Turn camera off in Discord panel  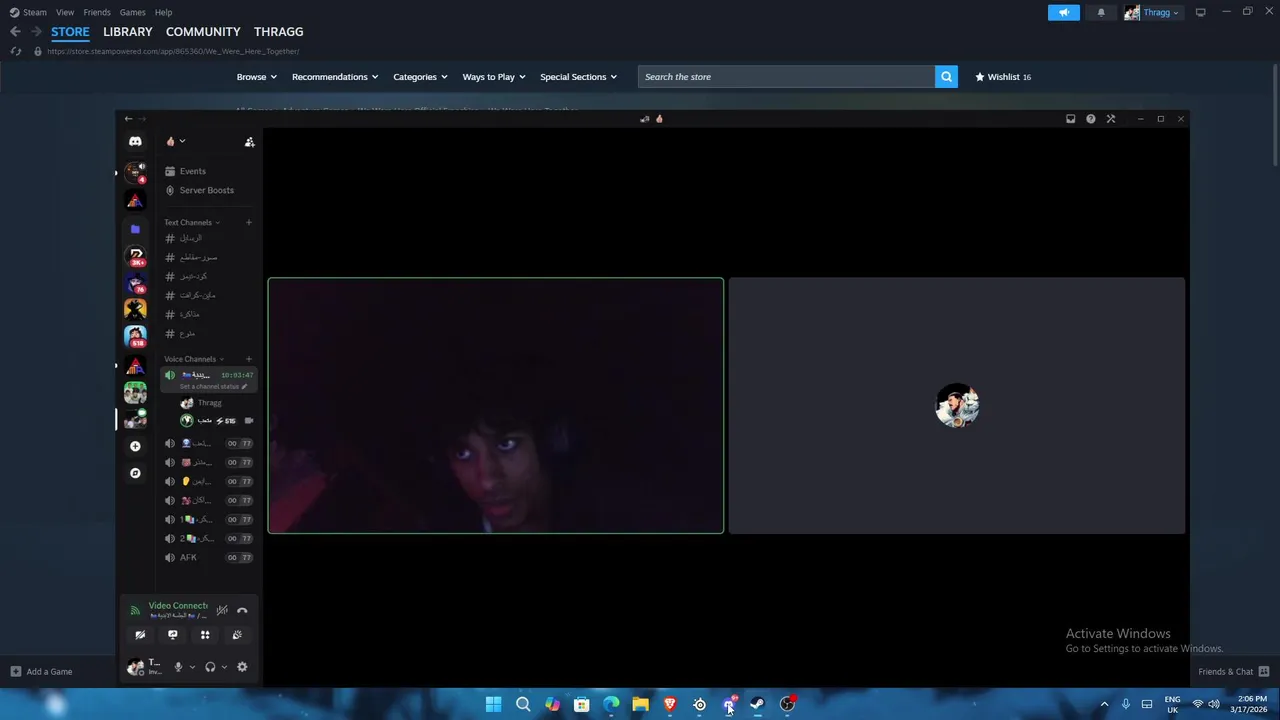tap(140, 635)
